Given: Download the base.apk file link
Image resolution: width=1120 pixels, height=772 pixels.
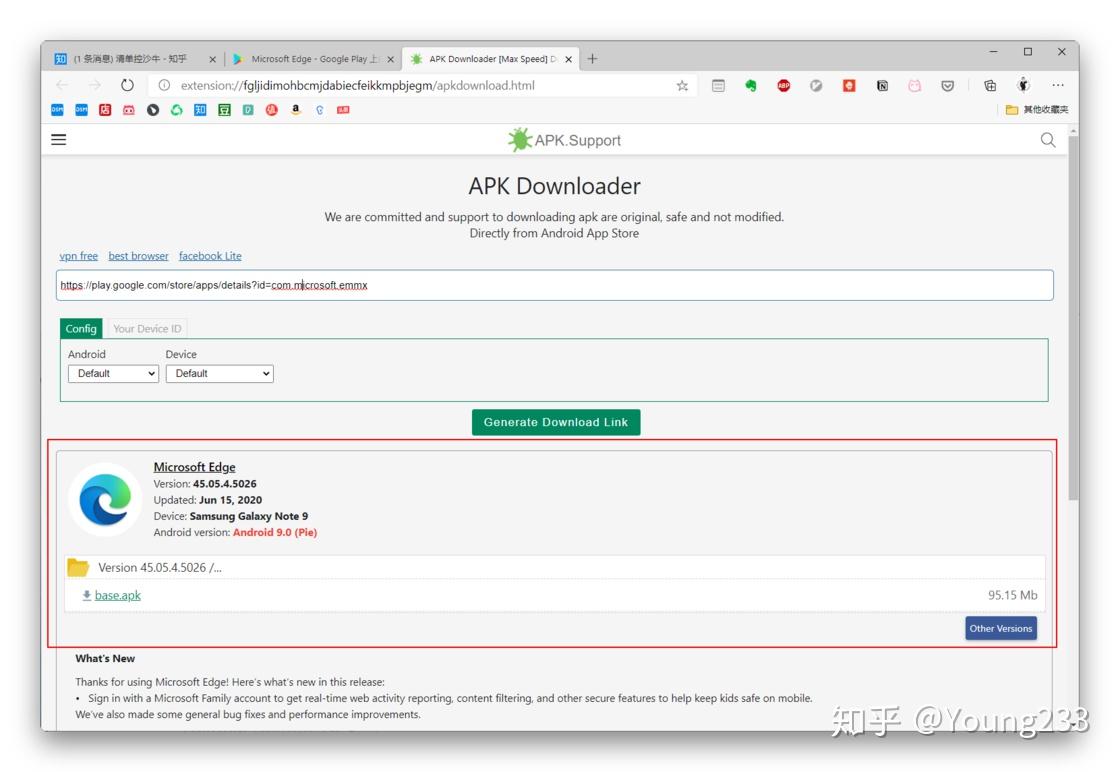Looking at the screenshot, I should tap(118, 595).
